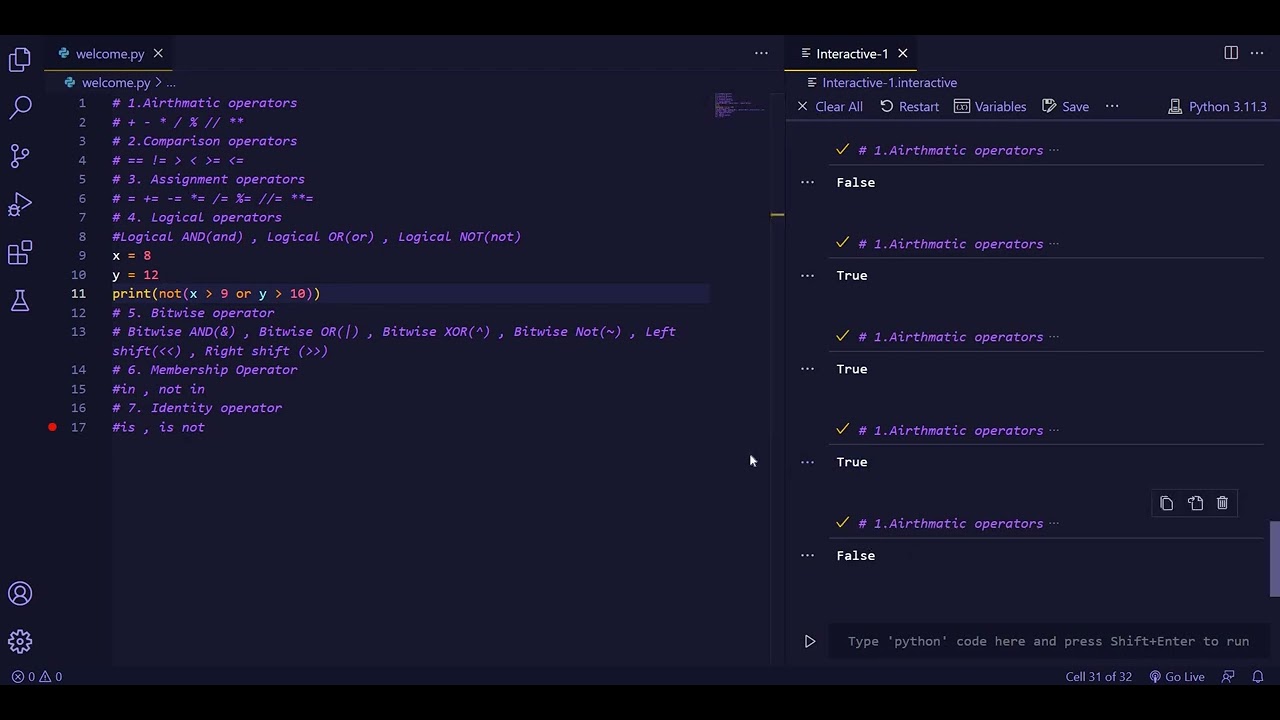1280x720 pixels.
Task: Restart the Python kernel
Action: 909,107
